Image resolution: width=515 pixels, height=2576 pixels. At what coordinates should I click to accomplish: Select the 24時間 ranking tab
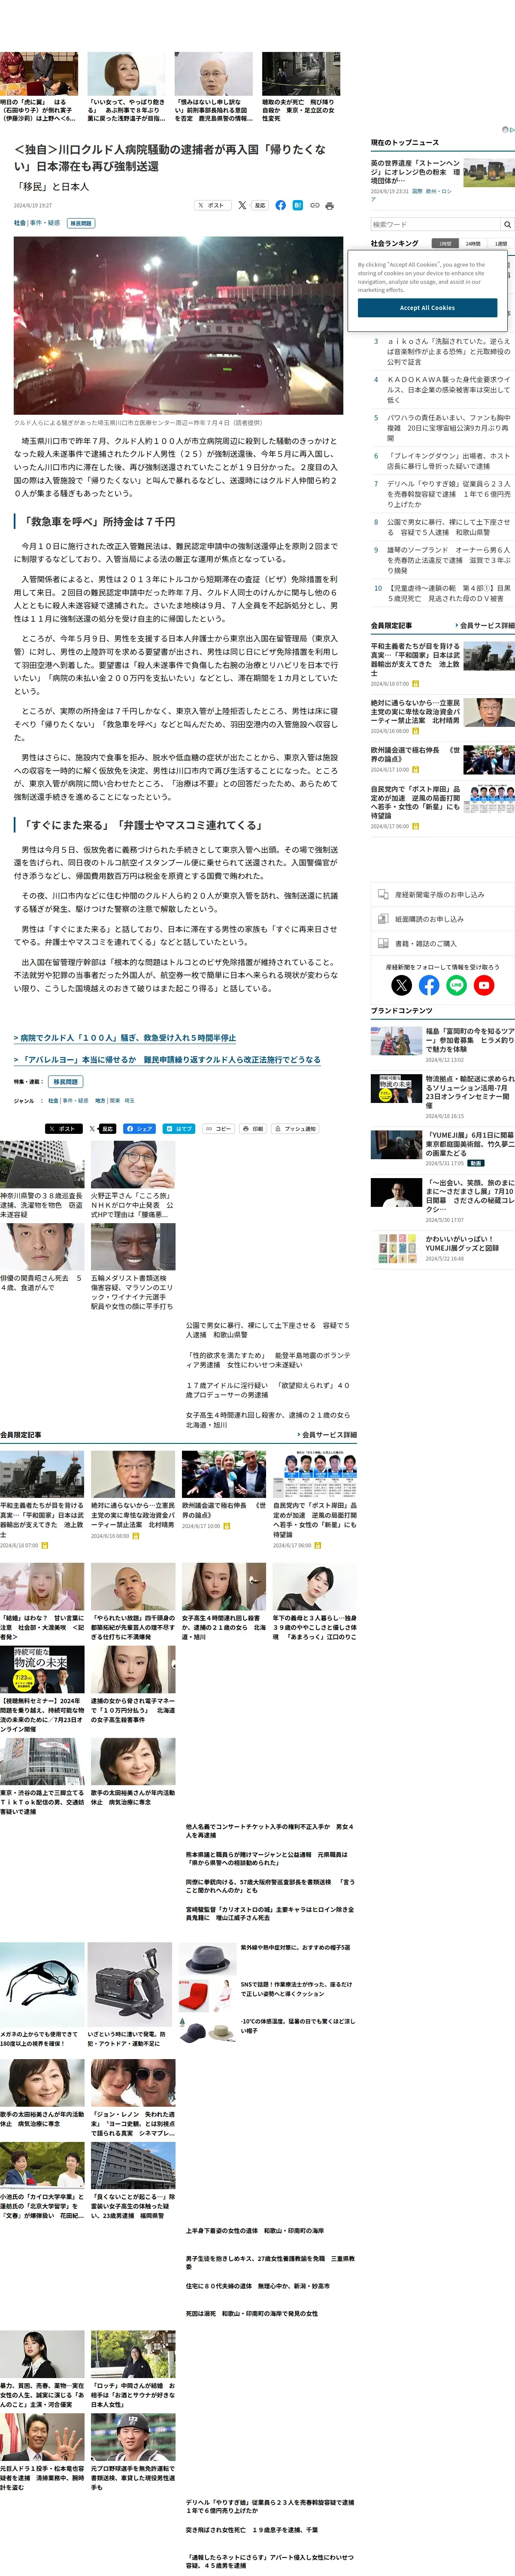click(473, 243)
